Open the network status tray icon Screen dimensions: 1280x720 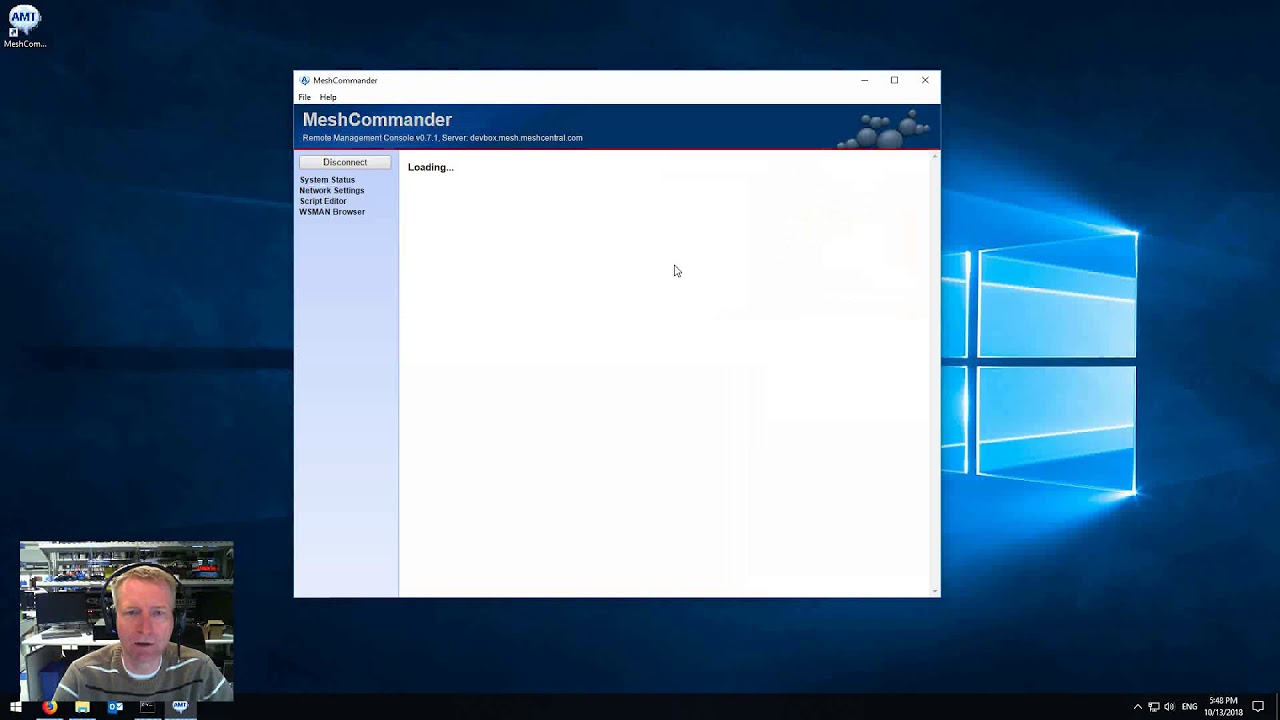pos(1153,707)
